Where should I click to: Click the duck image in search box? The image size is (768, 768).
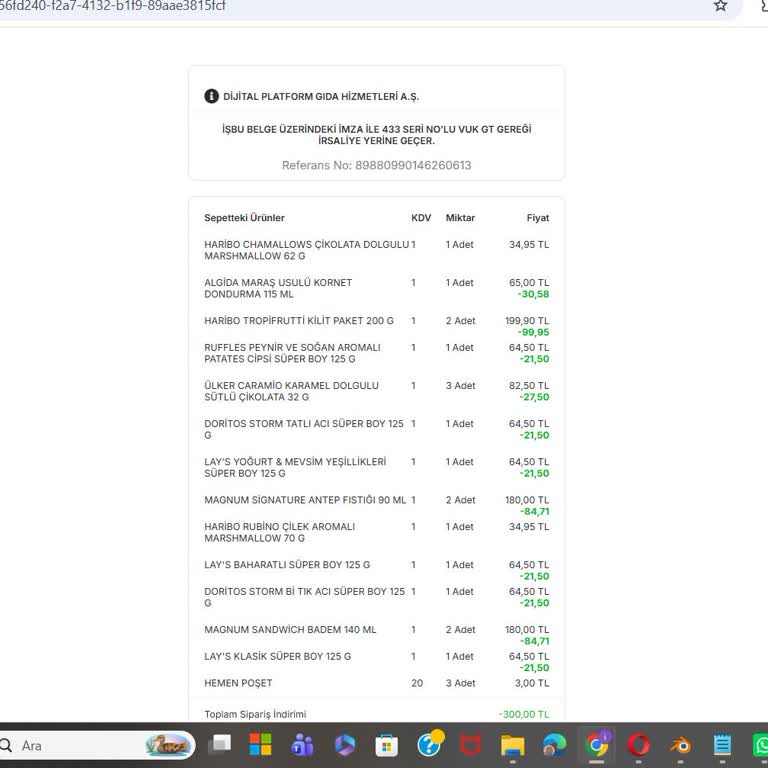coord(167,745)
